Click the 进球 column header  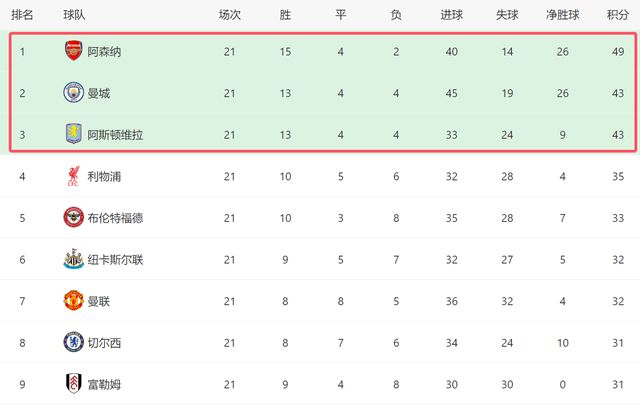451,15
